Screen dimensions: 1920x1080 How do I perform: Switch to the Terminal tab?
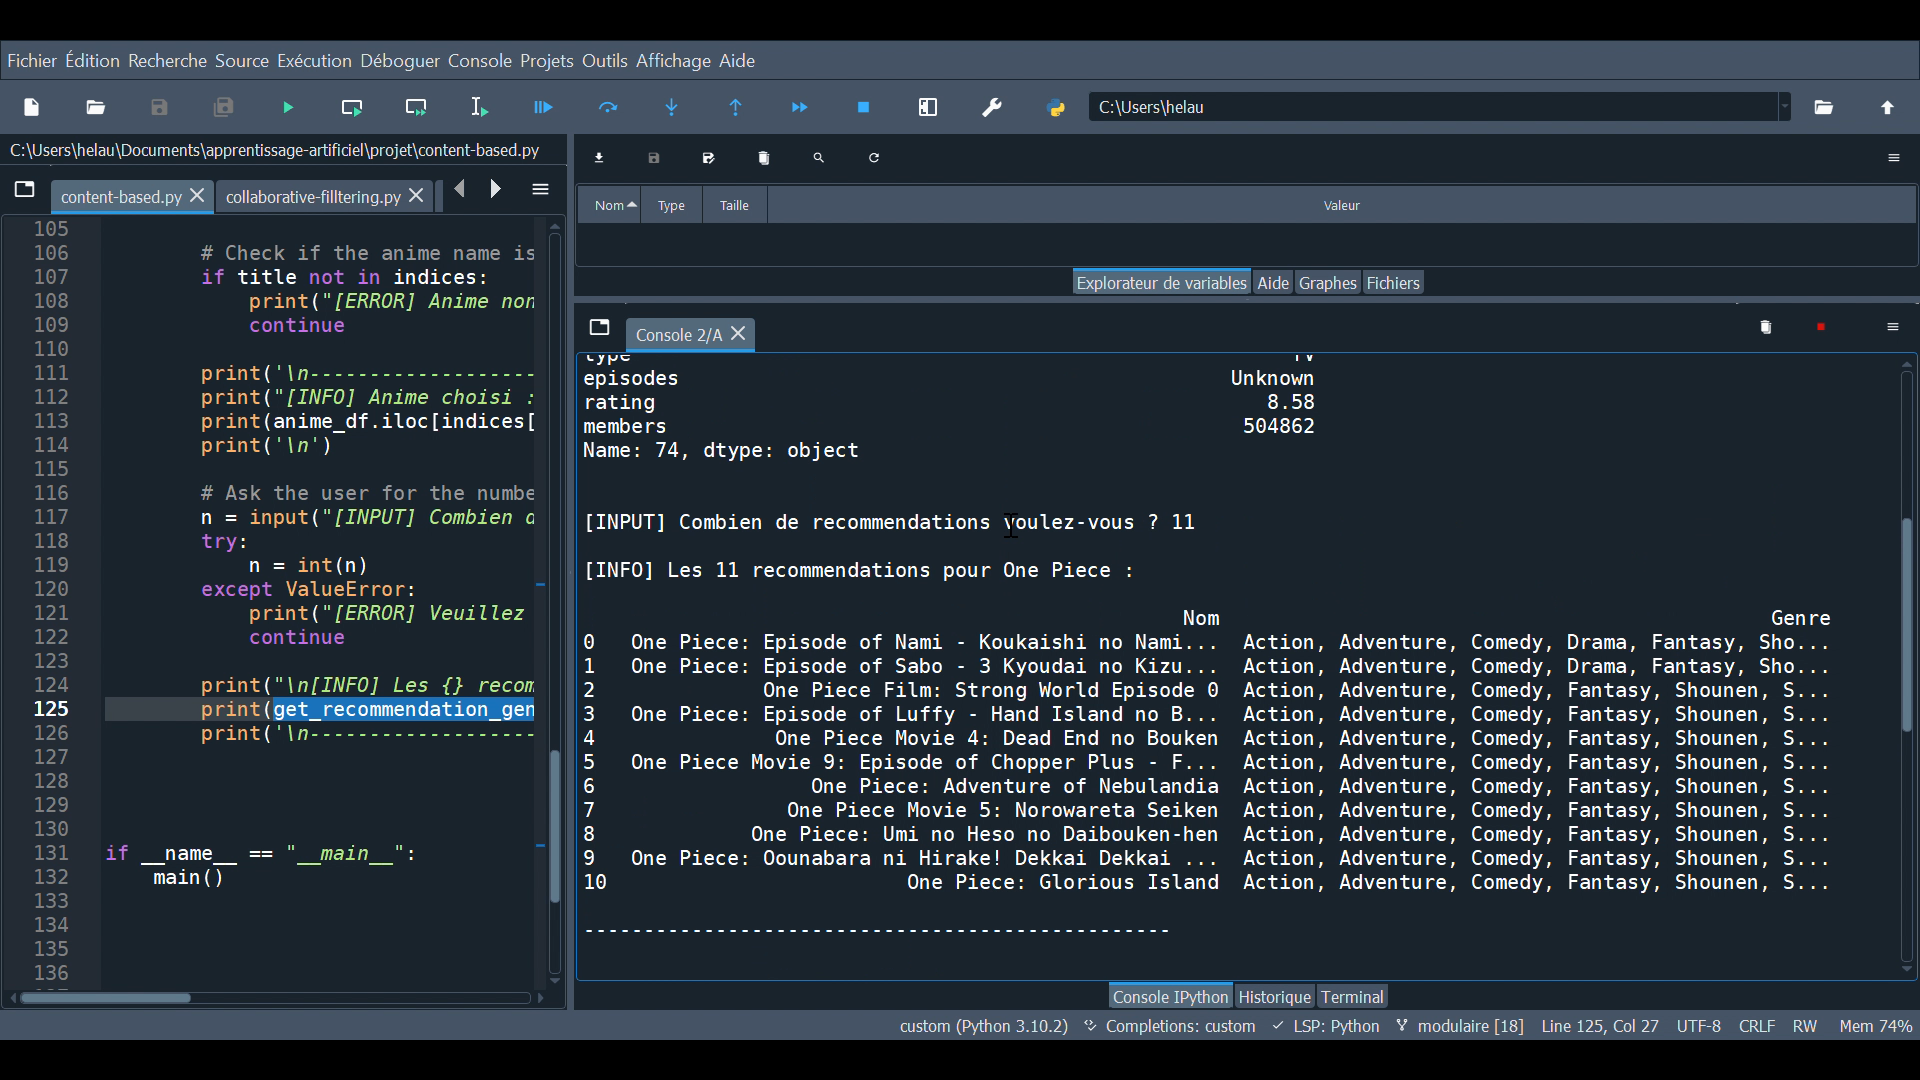point(1352,997)
